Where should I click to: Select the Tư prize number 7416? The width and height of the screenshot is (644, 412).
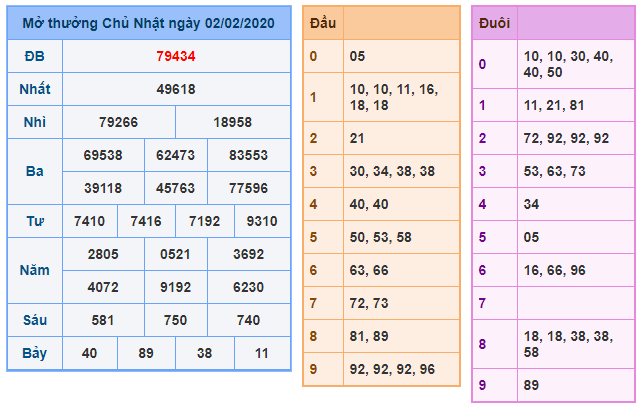point(147,220)
